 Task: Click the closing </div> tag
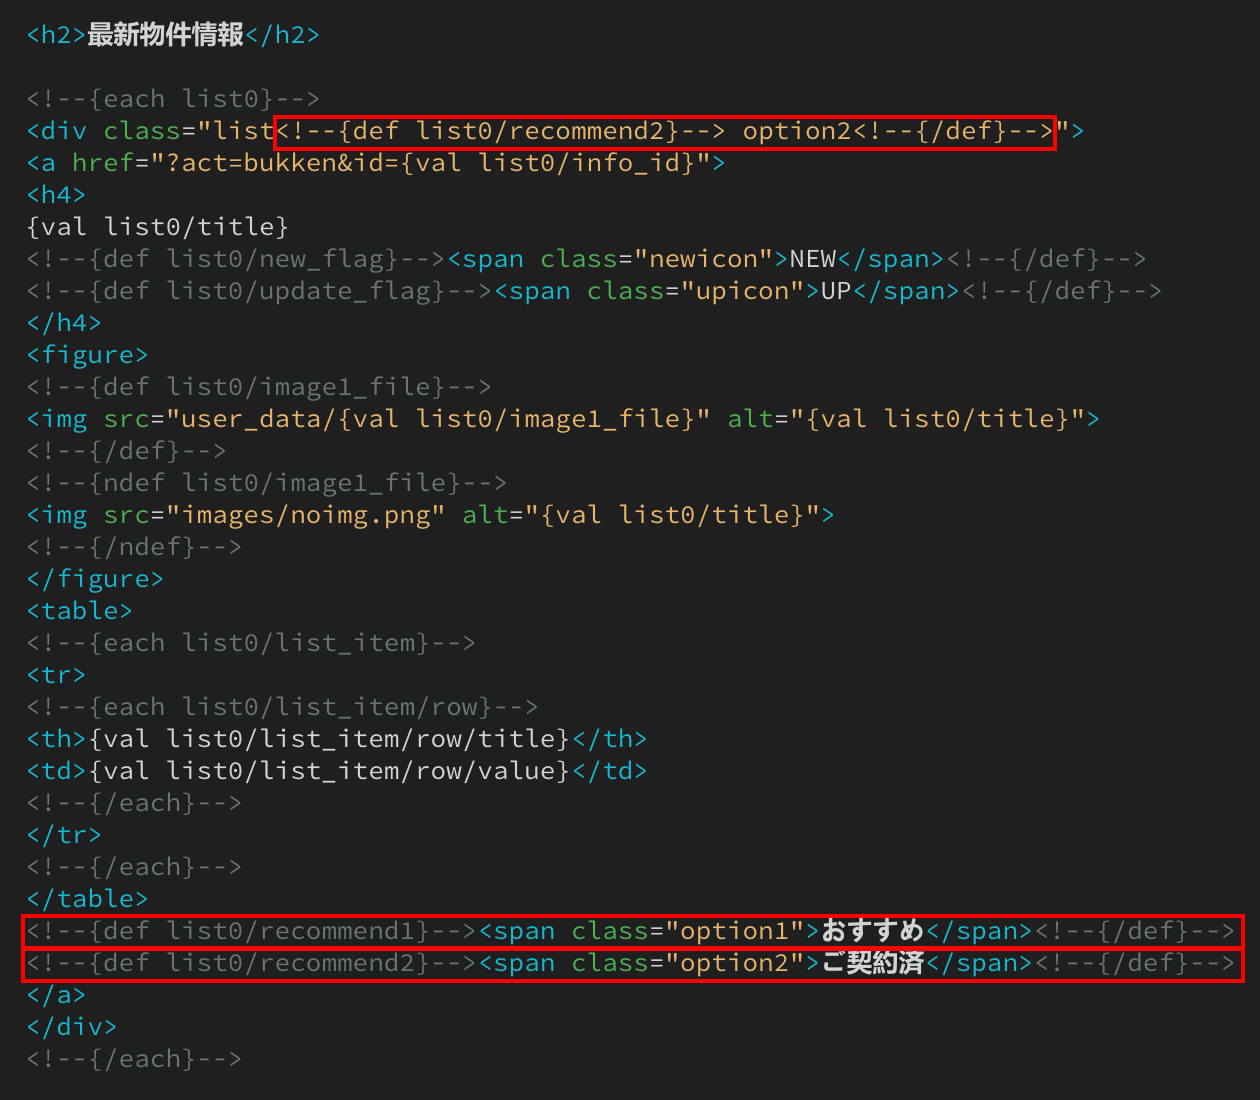[x=71, y=1027]
